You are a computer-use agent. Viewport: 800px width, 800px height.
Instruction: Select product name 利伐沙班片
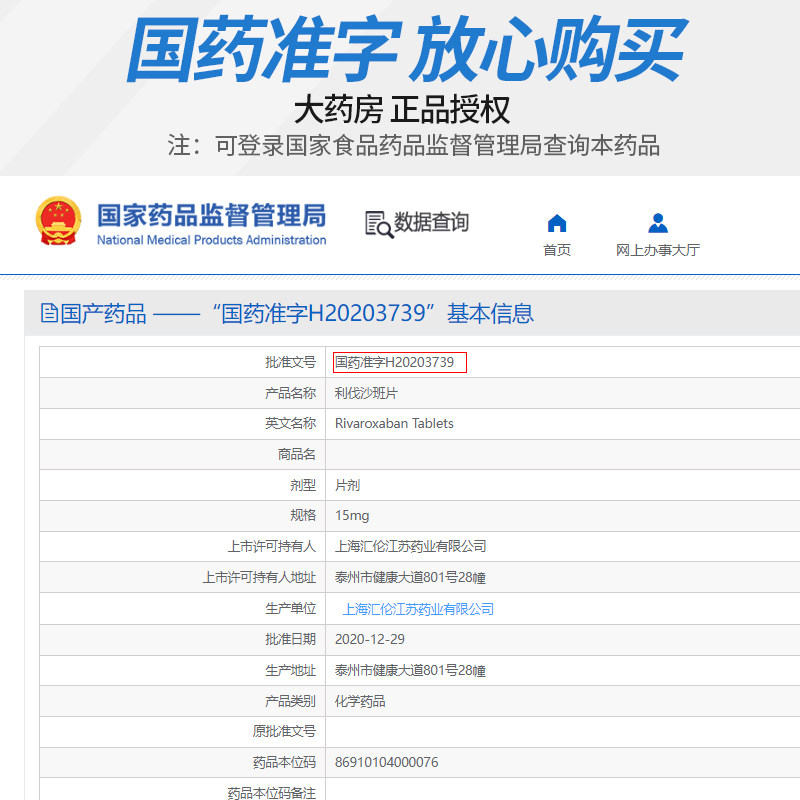[x=366, y=393]
